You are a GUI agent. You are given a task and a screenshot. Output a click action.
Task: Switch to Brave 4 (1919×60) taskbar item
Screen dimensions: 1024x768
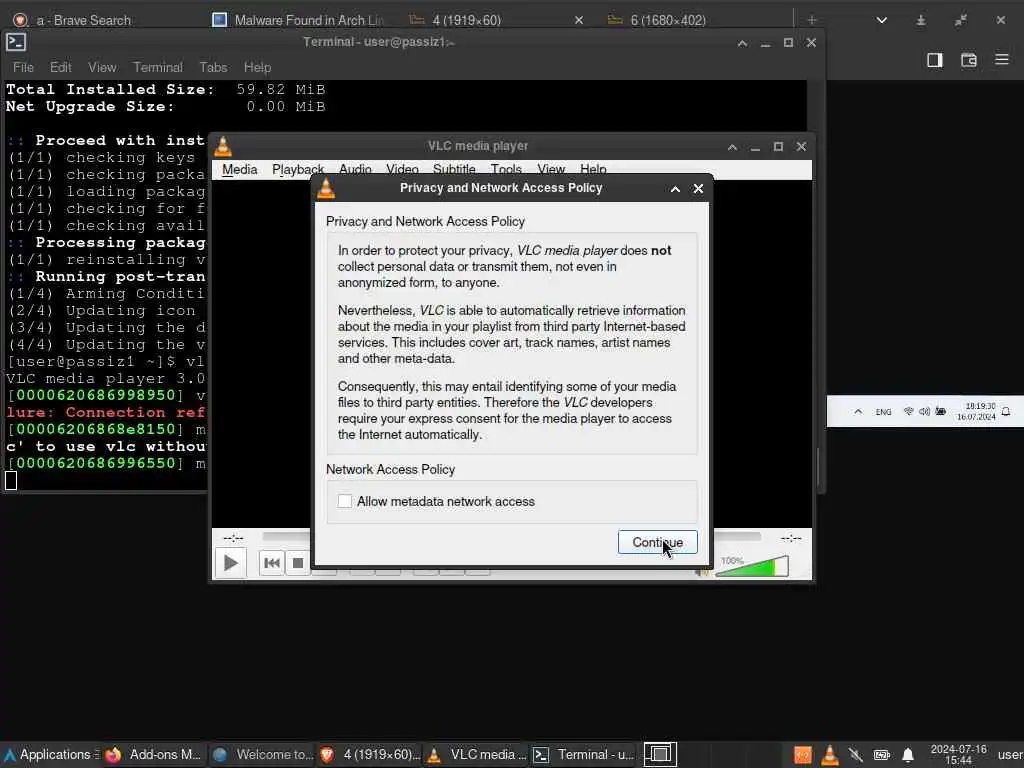tap(370, 754)
